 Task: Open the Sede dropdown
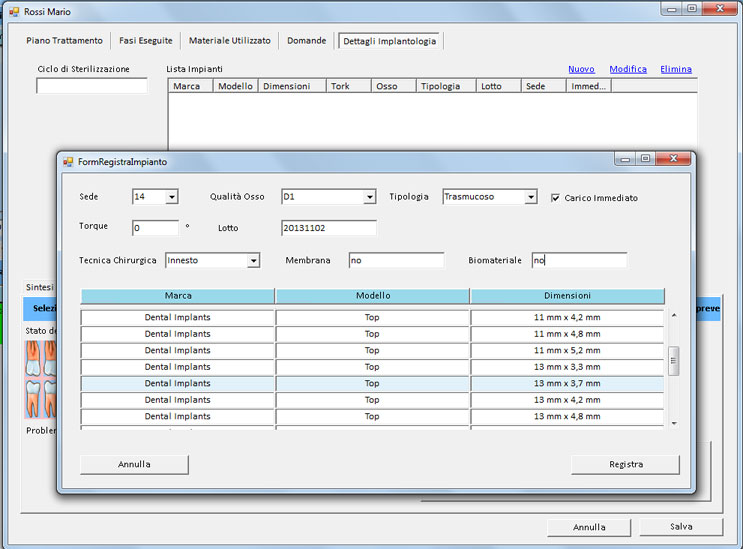pos(172,197)
